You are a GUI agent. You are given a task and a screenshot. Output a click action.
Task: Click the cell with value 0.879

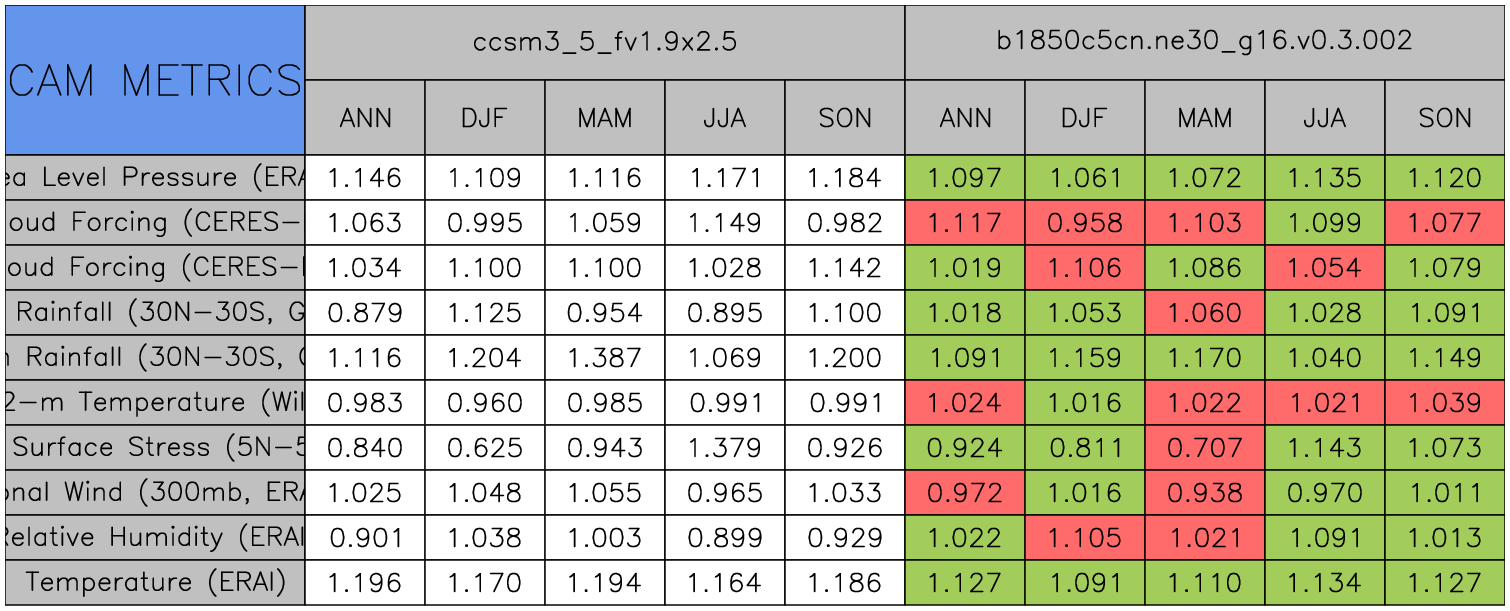(364, 313)
